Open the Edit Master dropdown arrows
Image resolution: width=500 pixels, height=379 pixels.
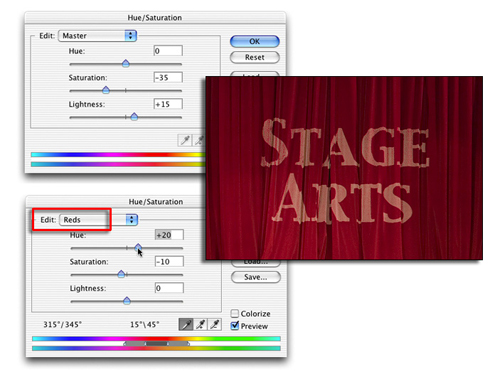click(x=130, y=35)
